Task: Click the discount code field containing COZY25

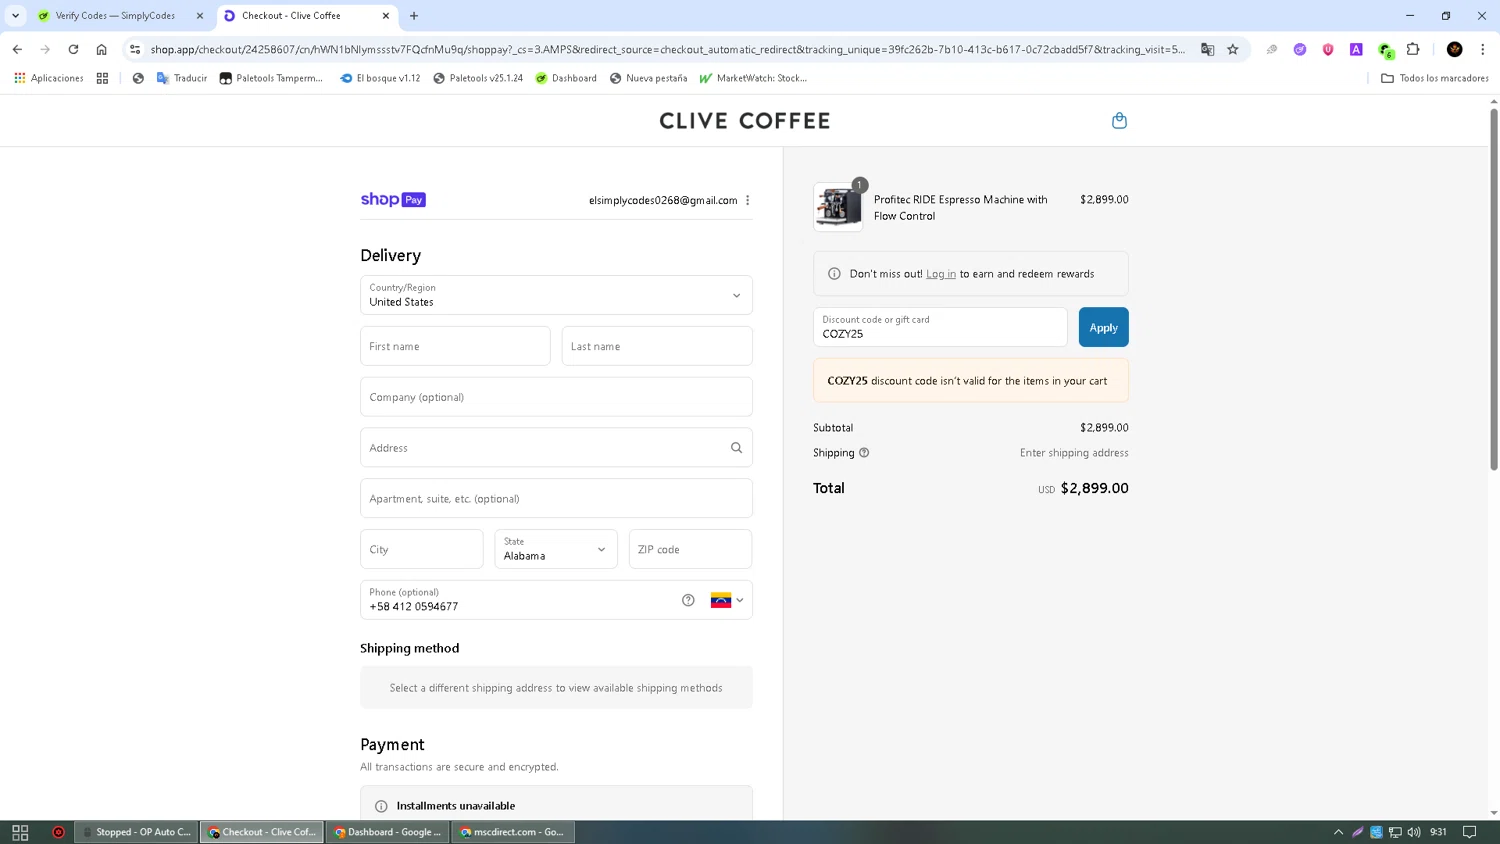Action: (x=940, y=327)
